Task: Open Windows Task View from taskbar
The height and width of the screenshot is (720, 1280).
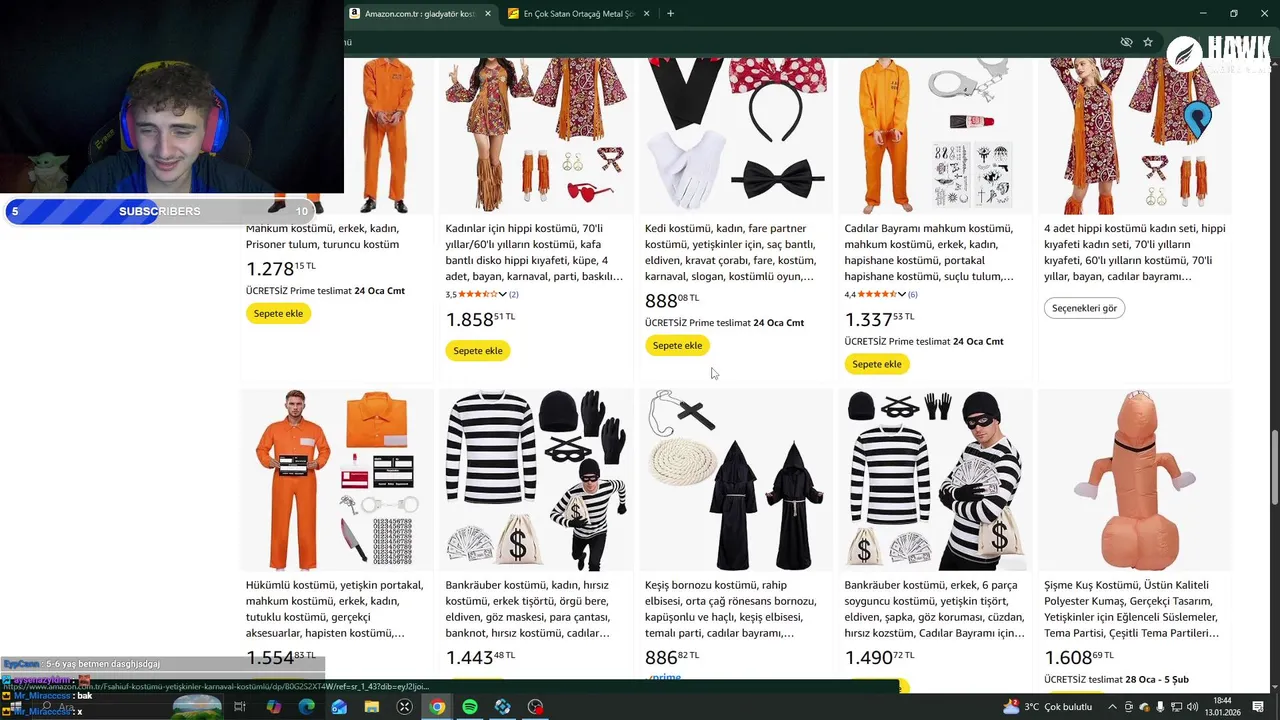Action: coord(240,707)
